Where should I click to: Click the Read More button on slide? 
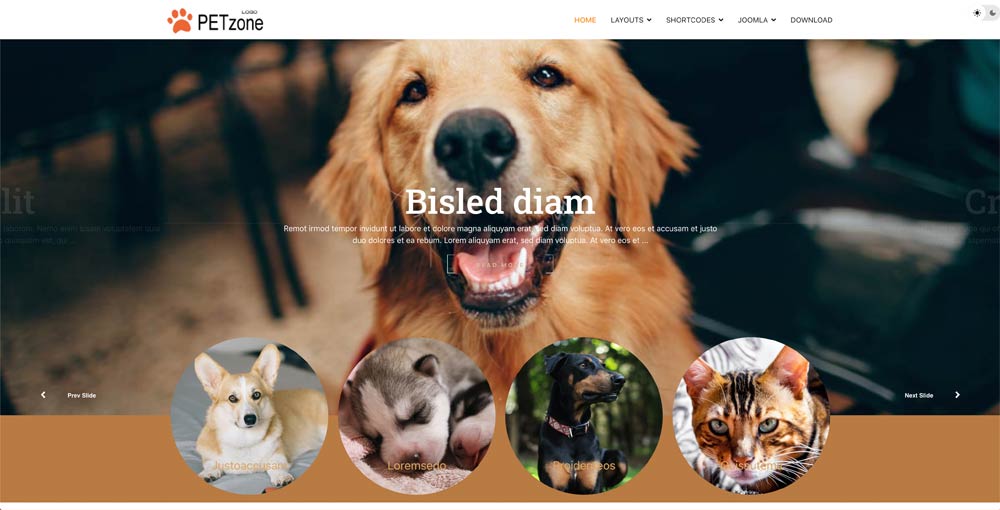500,264
